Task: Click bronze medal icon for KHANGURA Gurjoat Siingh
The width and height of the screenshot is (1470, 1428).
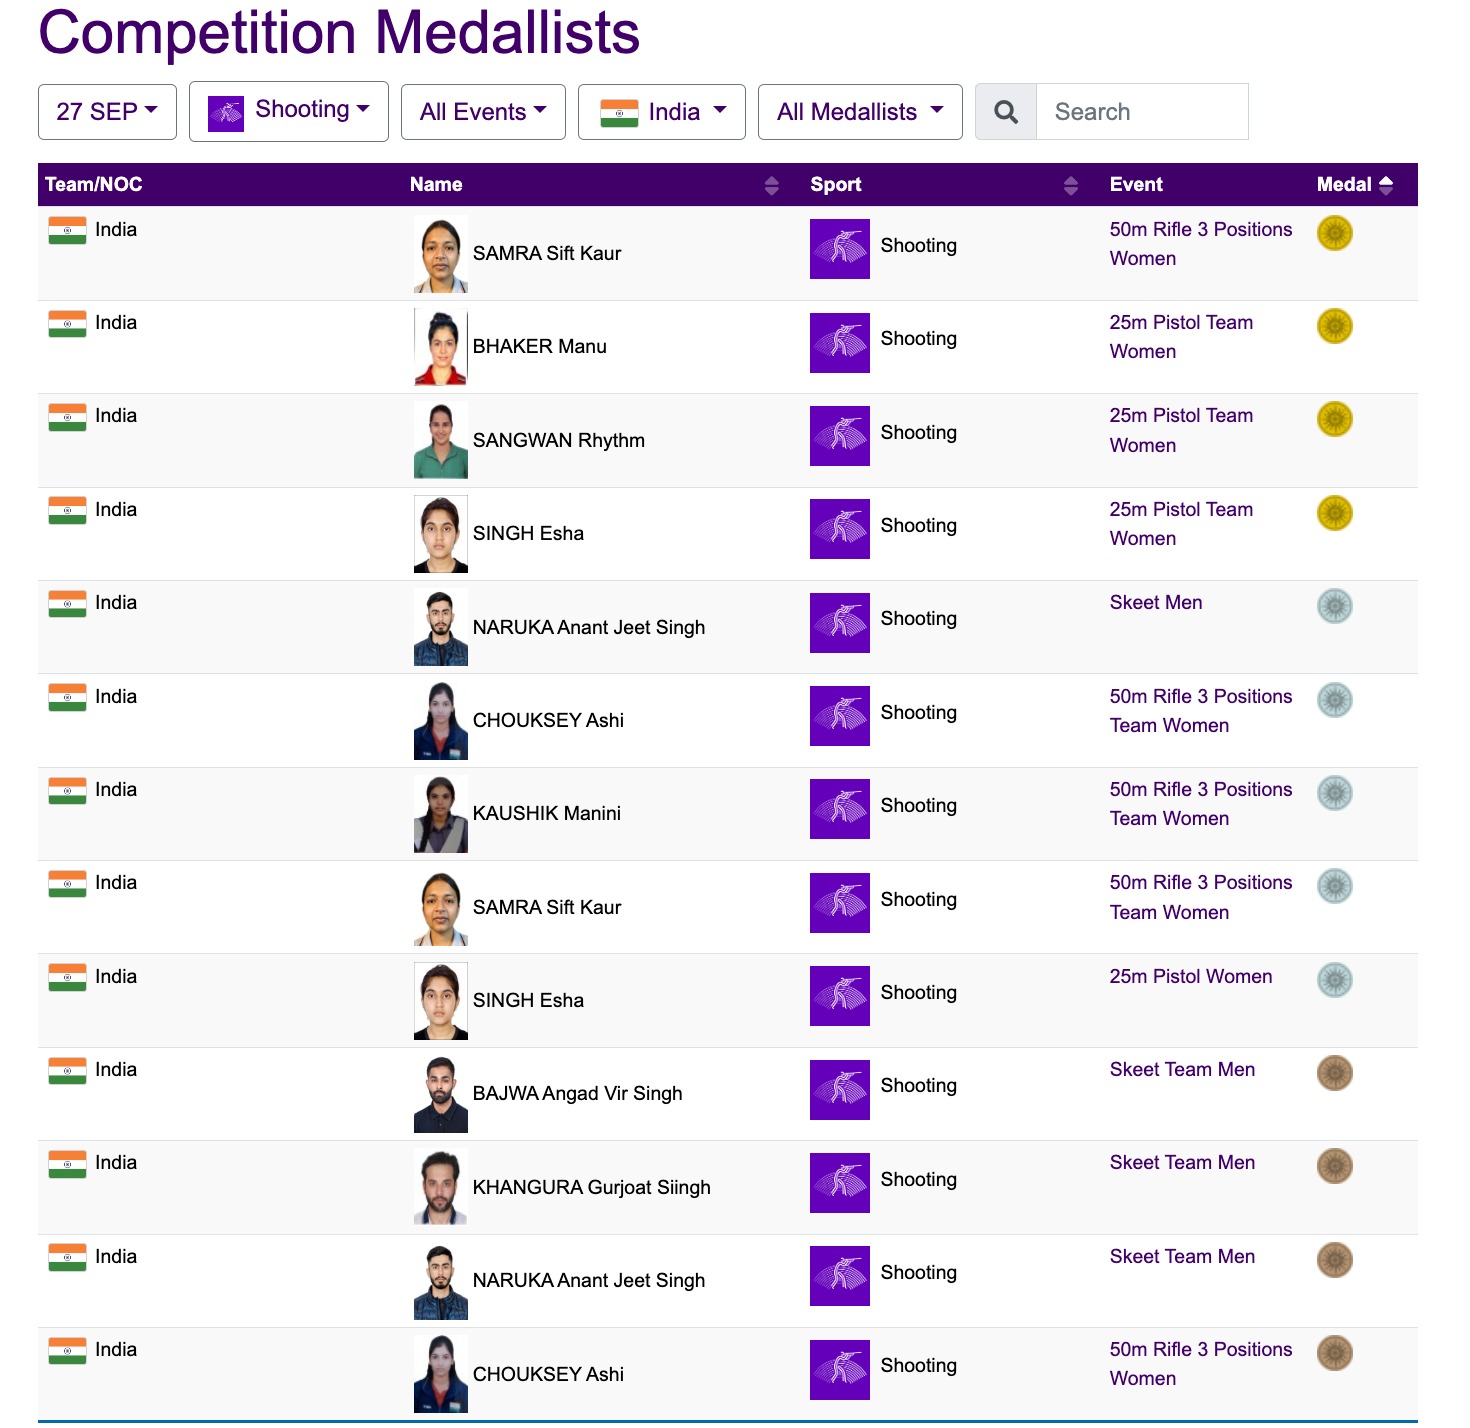Action: pyautogui.click(x=1334, y=1166)
